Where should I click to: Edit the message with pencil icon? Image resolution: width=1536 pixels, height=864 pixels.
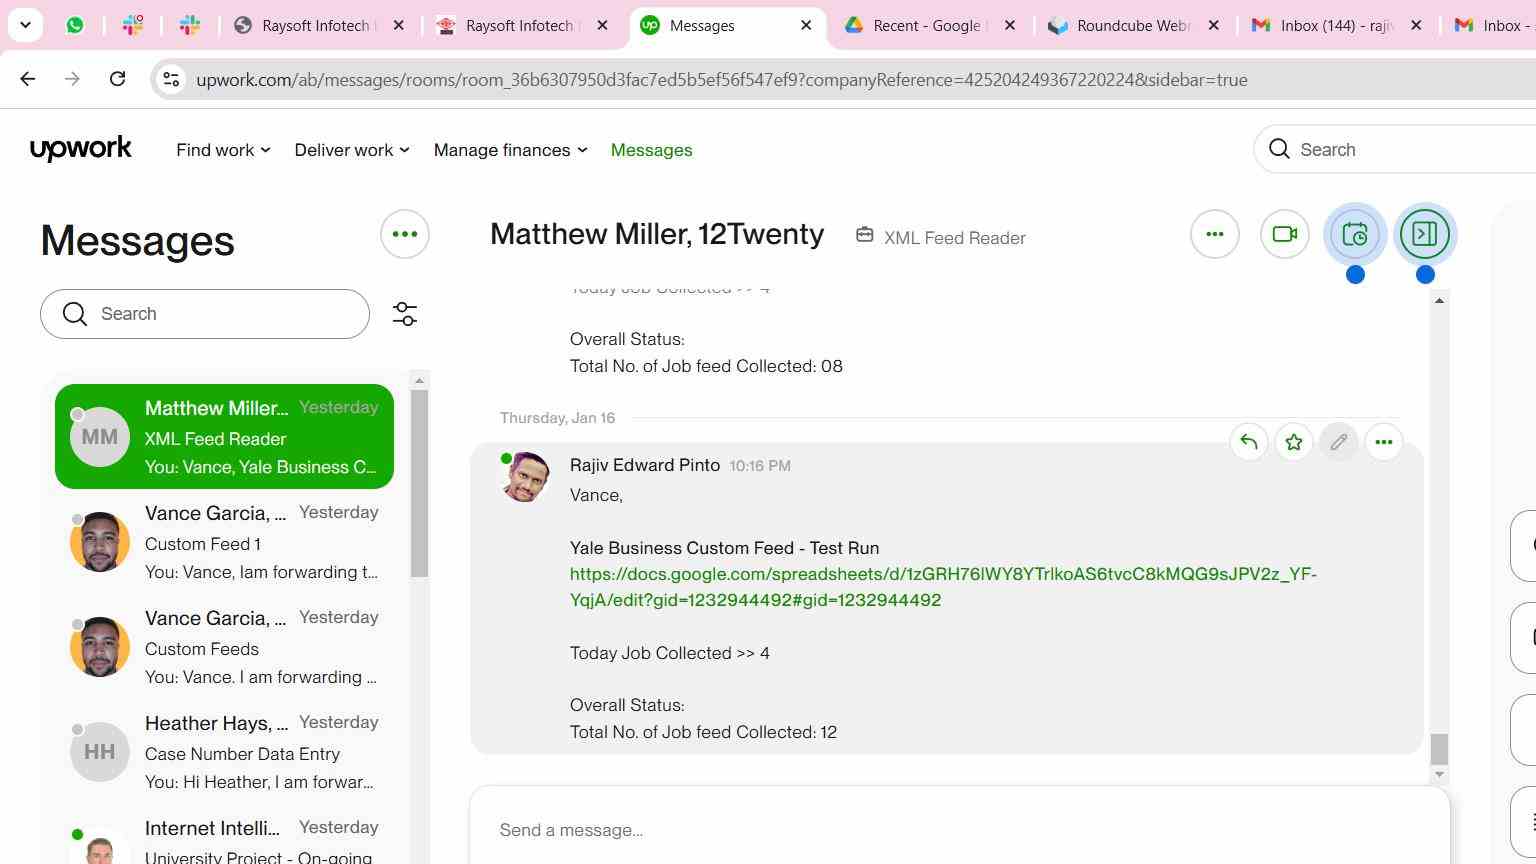(x=1339, y=442)
